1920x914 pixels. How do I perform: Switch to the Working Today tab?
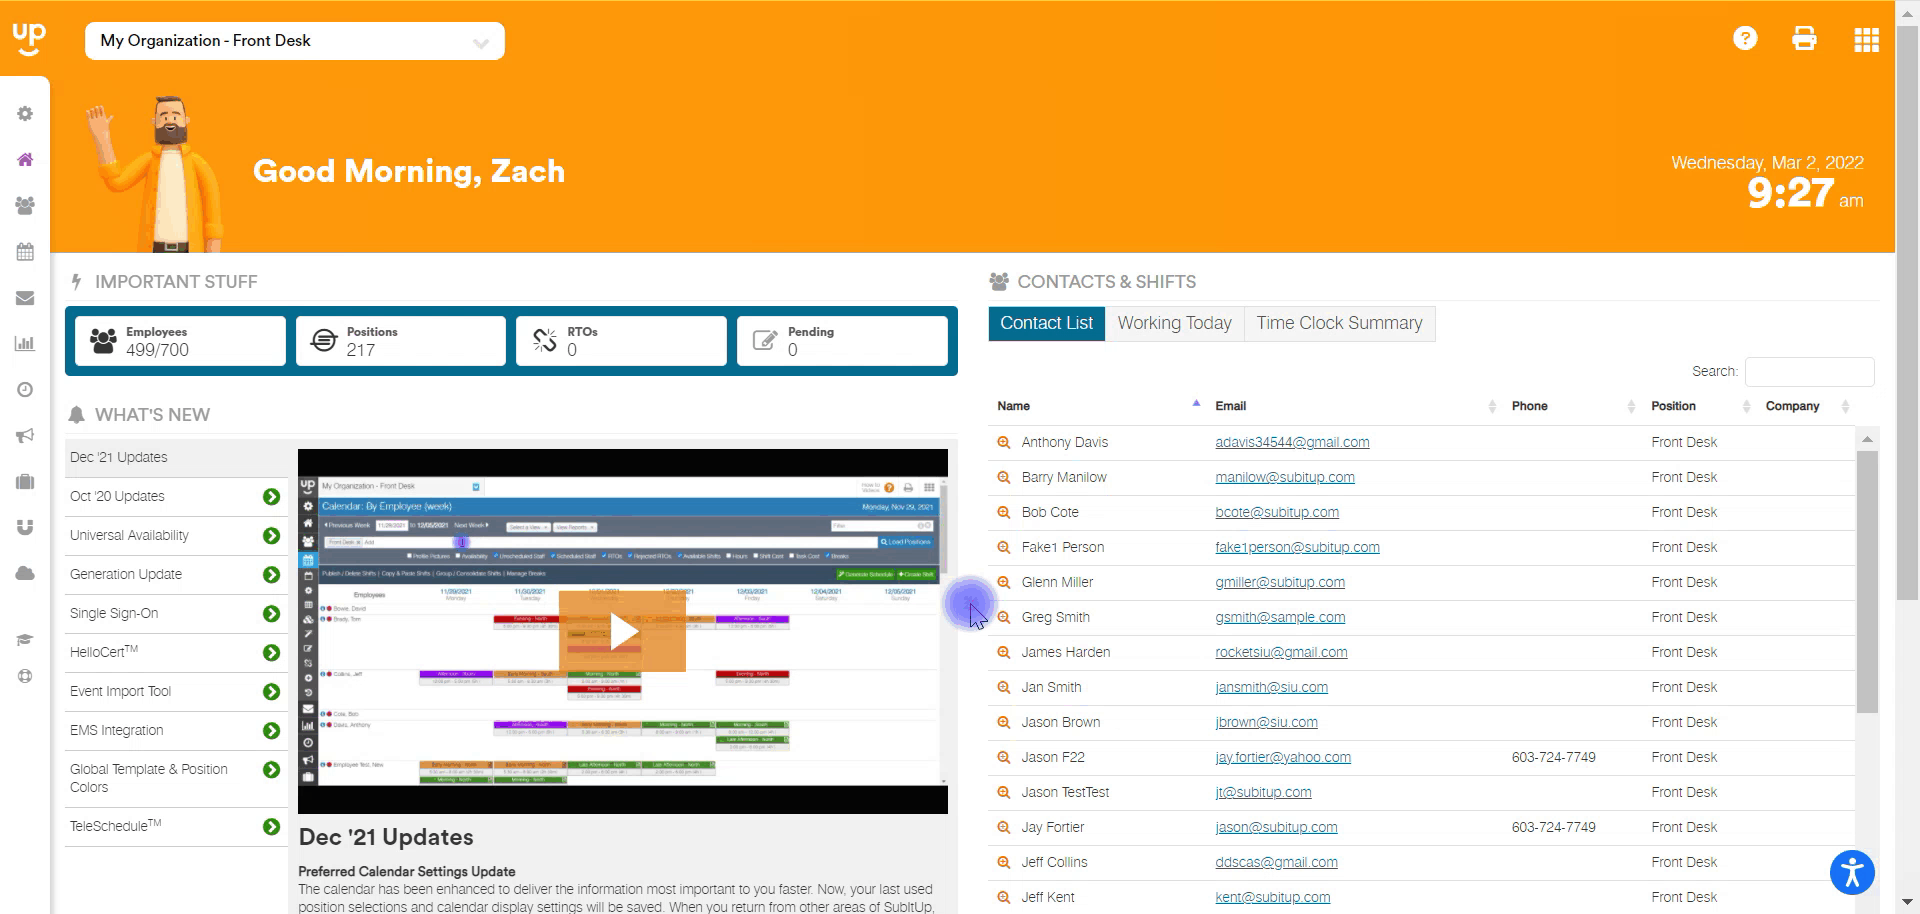coord(1174,324)
